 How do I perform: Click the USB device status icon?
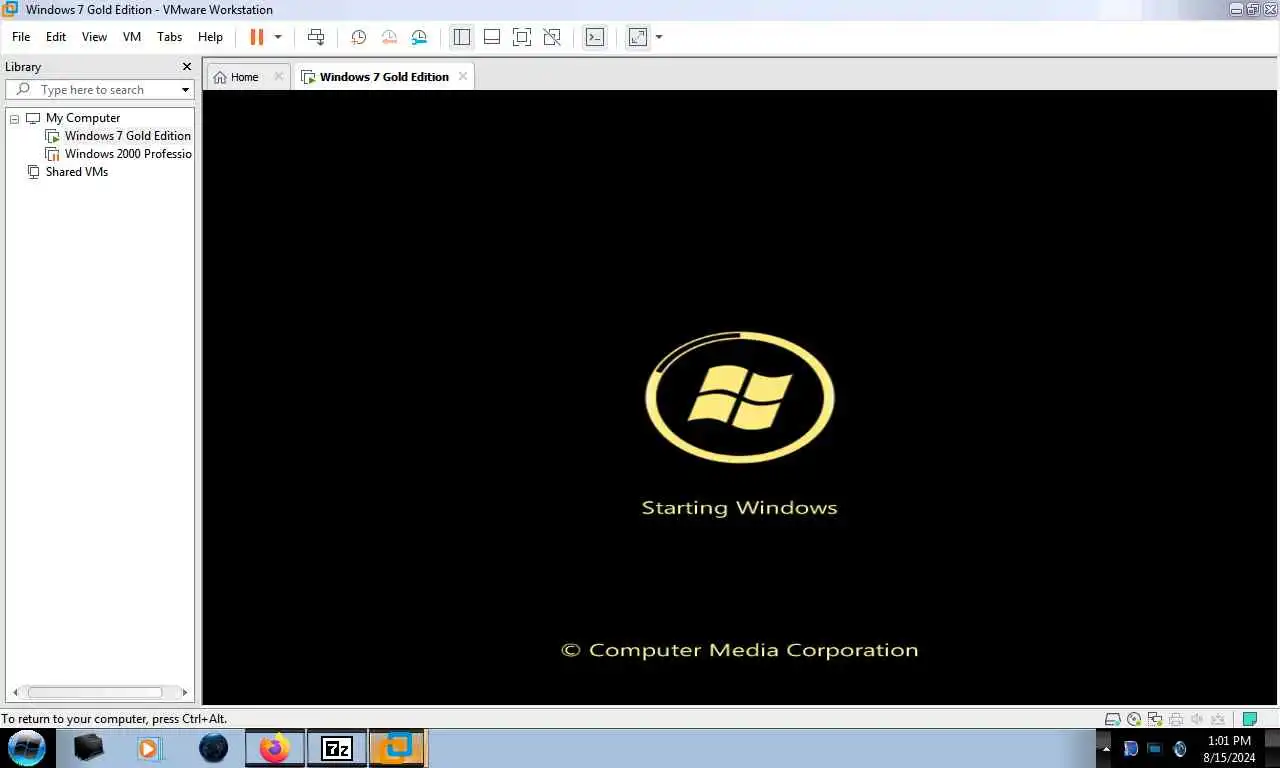pyautogui.click(x=1218, y=719)
